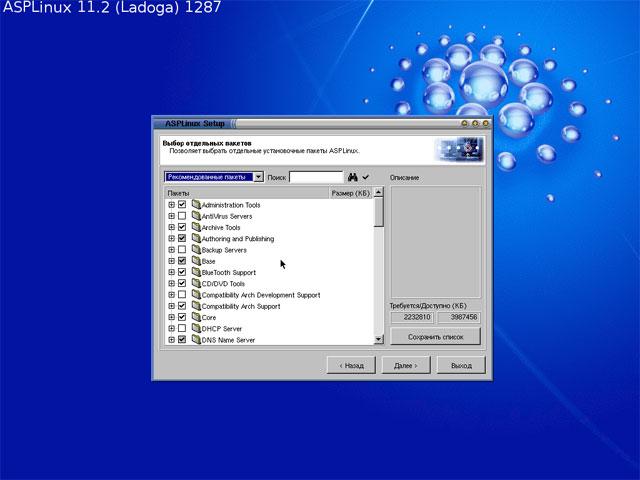Expand the Base tree node

coord(171,261)
